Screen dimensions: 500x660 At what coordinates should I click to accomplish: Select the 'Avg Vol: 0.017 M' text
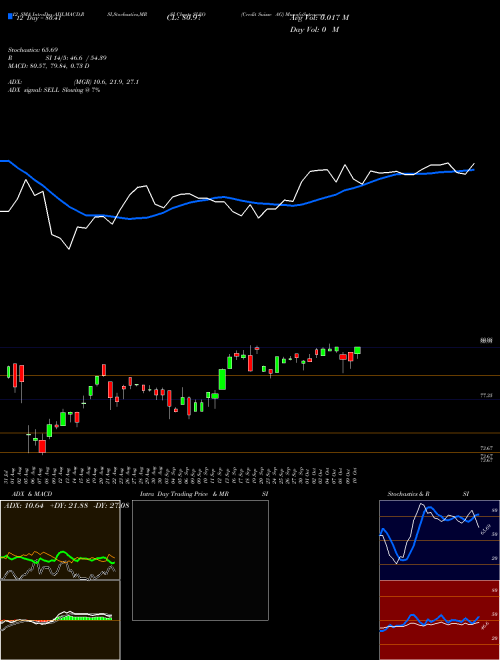pyautogui.click(x=319, y=18)
